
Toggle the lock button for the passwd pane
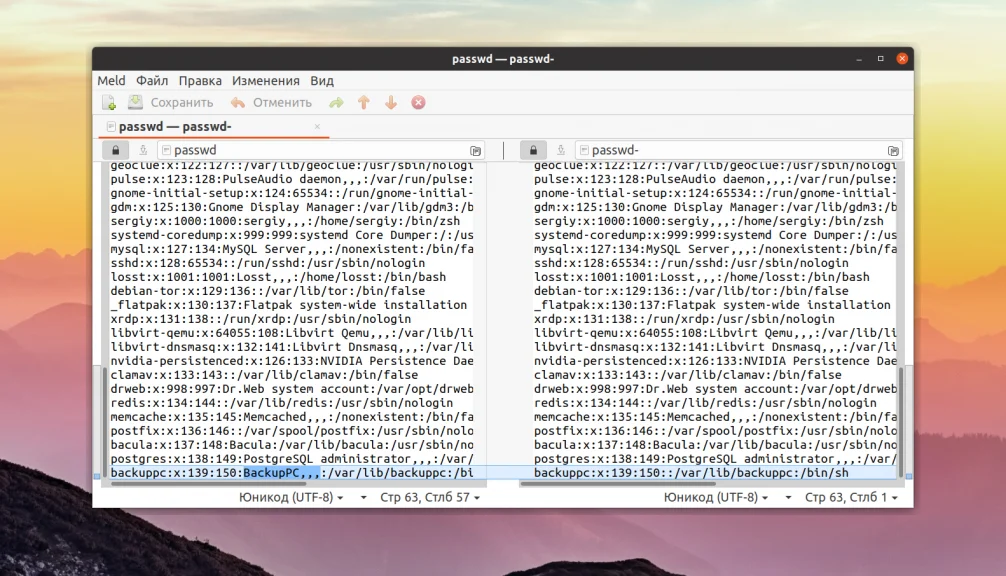115,150
